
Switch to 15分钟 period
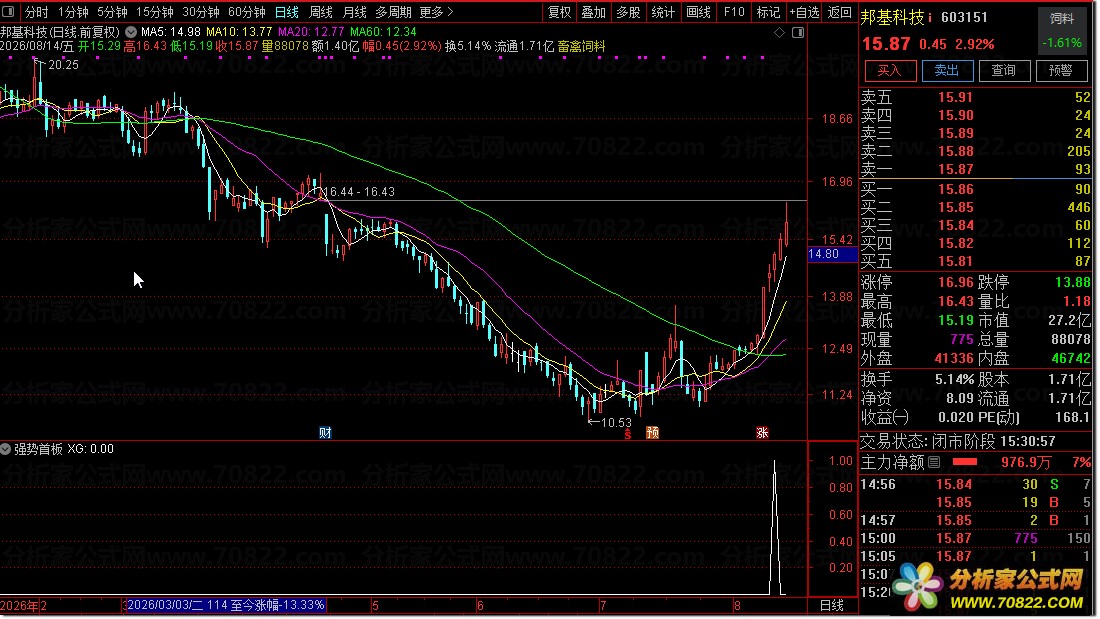click(x=154, y=12)
